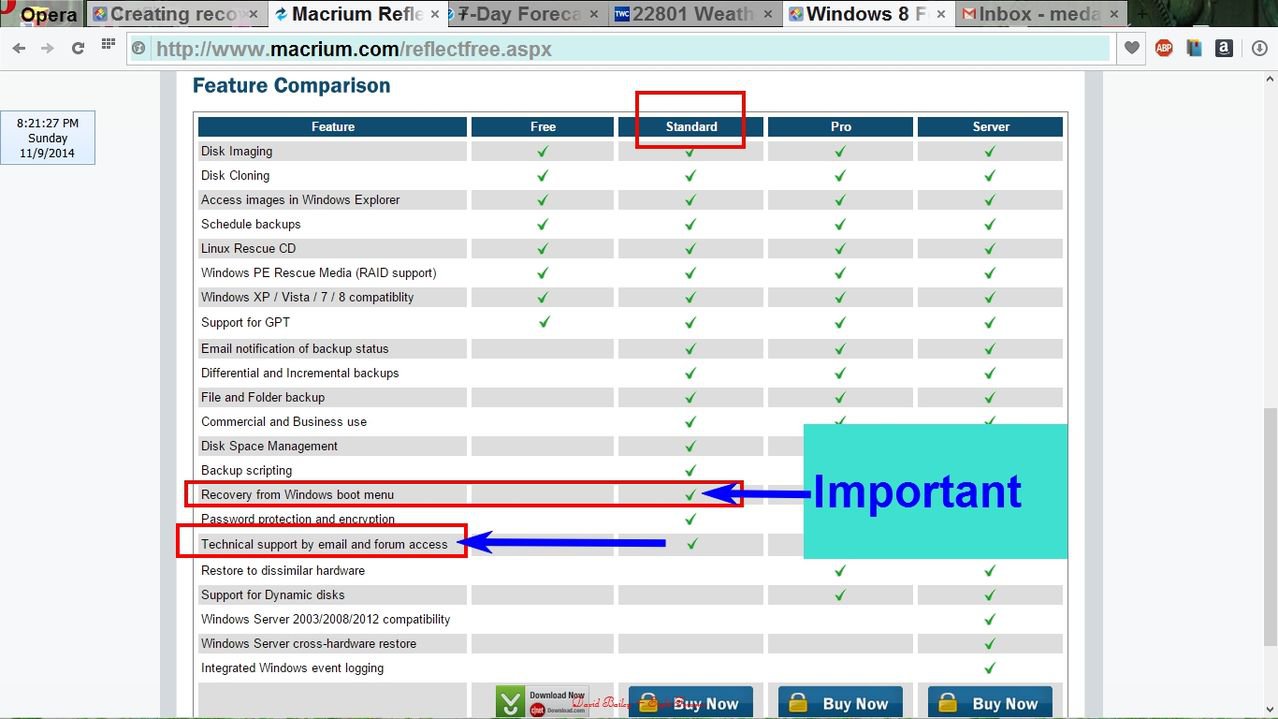Click Buy Now under Pro column

pyautogui.click(x=840, y=702)
